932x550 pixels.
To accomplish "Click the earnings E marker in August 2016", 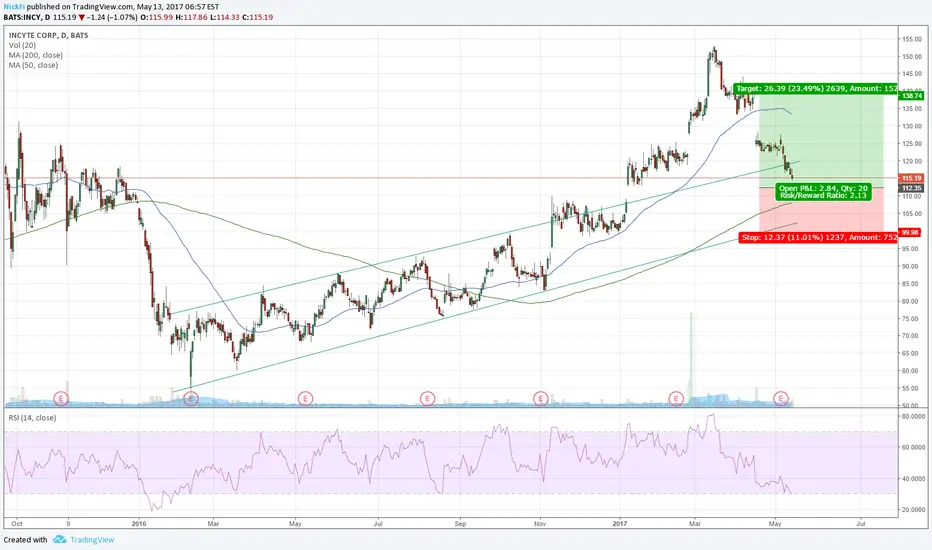I will [427, 398].
